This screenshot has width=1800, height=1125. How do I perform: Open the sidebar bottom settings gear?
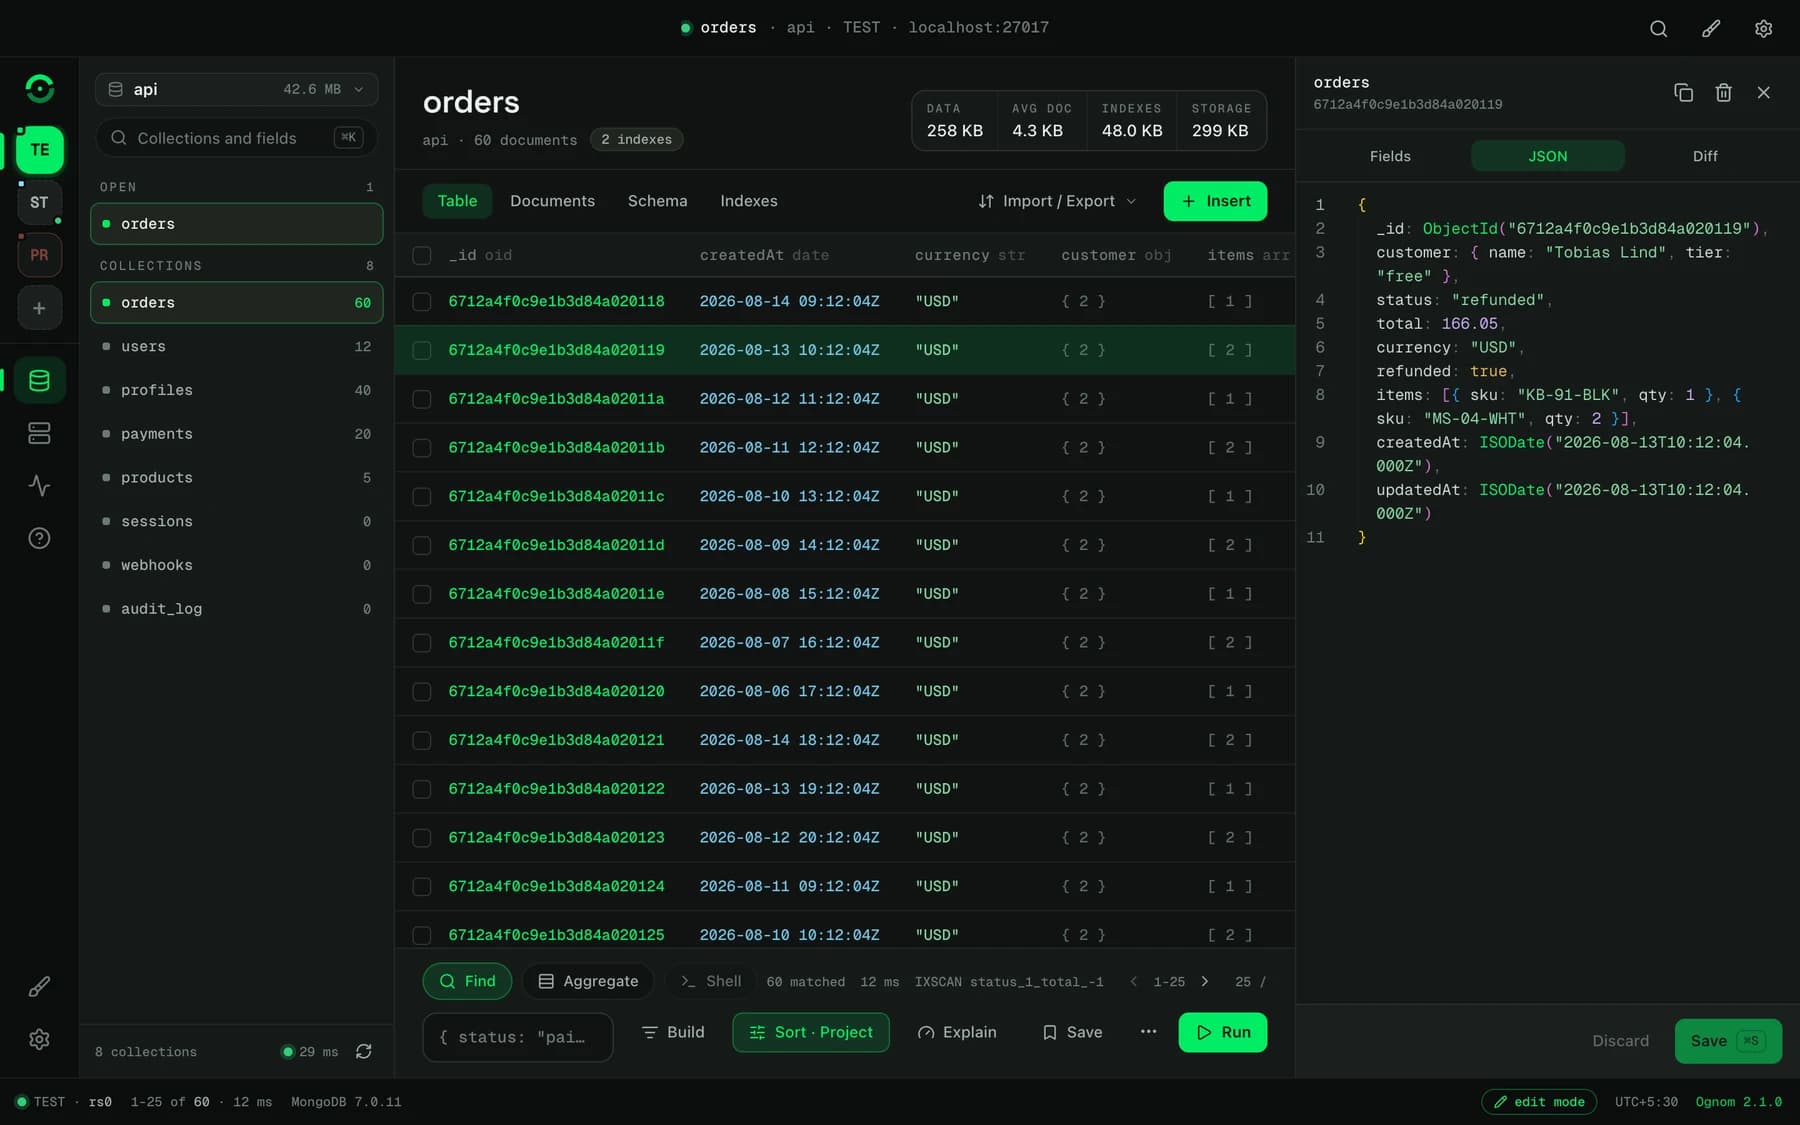tap(40, 1039)
